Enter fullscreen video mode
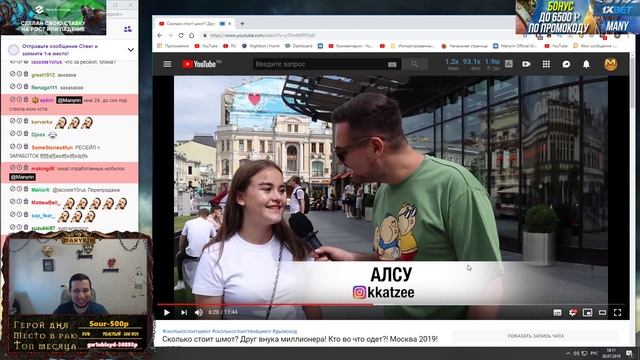This screenshot has width=640, height=360. click(617, 313)
